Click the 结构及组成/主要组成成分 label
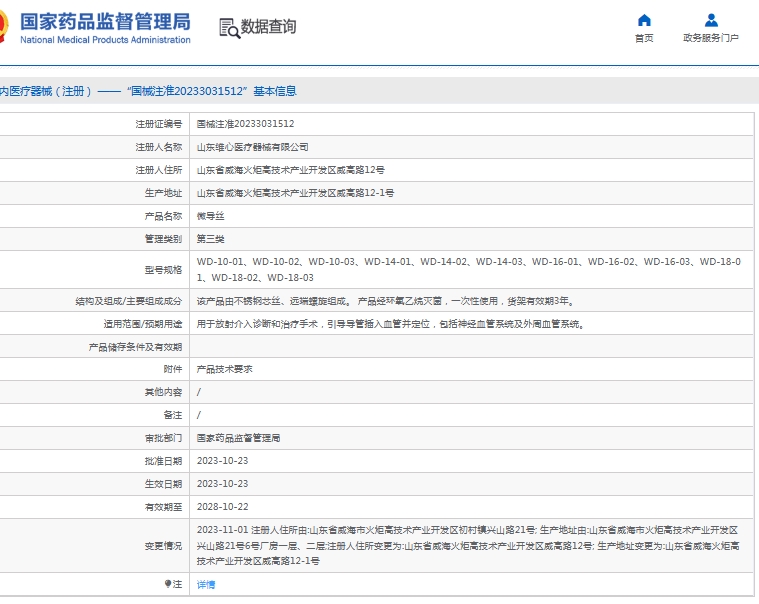This screenshot has width=759, height=604. pyautogui.click(x=129, y=301)
